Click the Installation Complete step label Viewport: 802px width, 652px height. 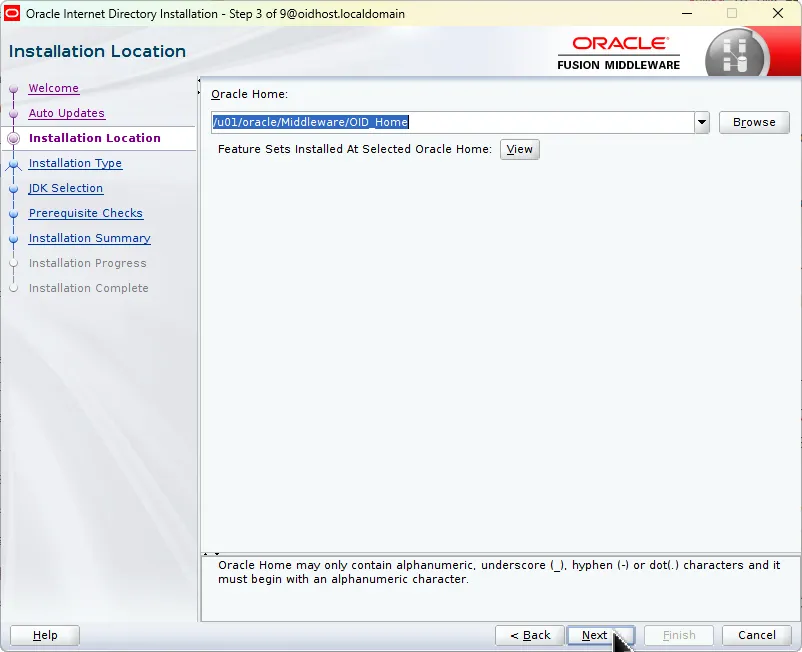pyautogui.click(x=88, y=288)
